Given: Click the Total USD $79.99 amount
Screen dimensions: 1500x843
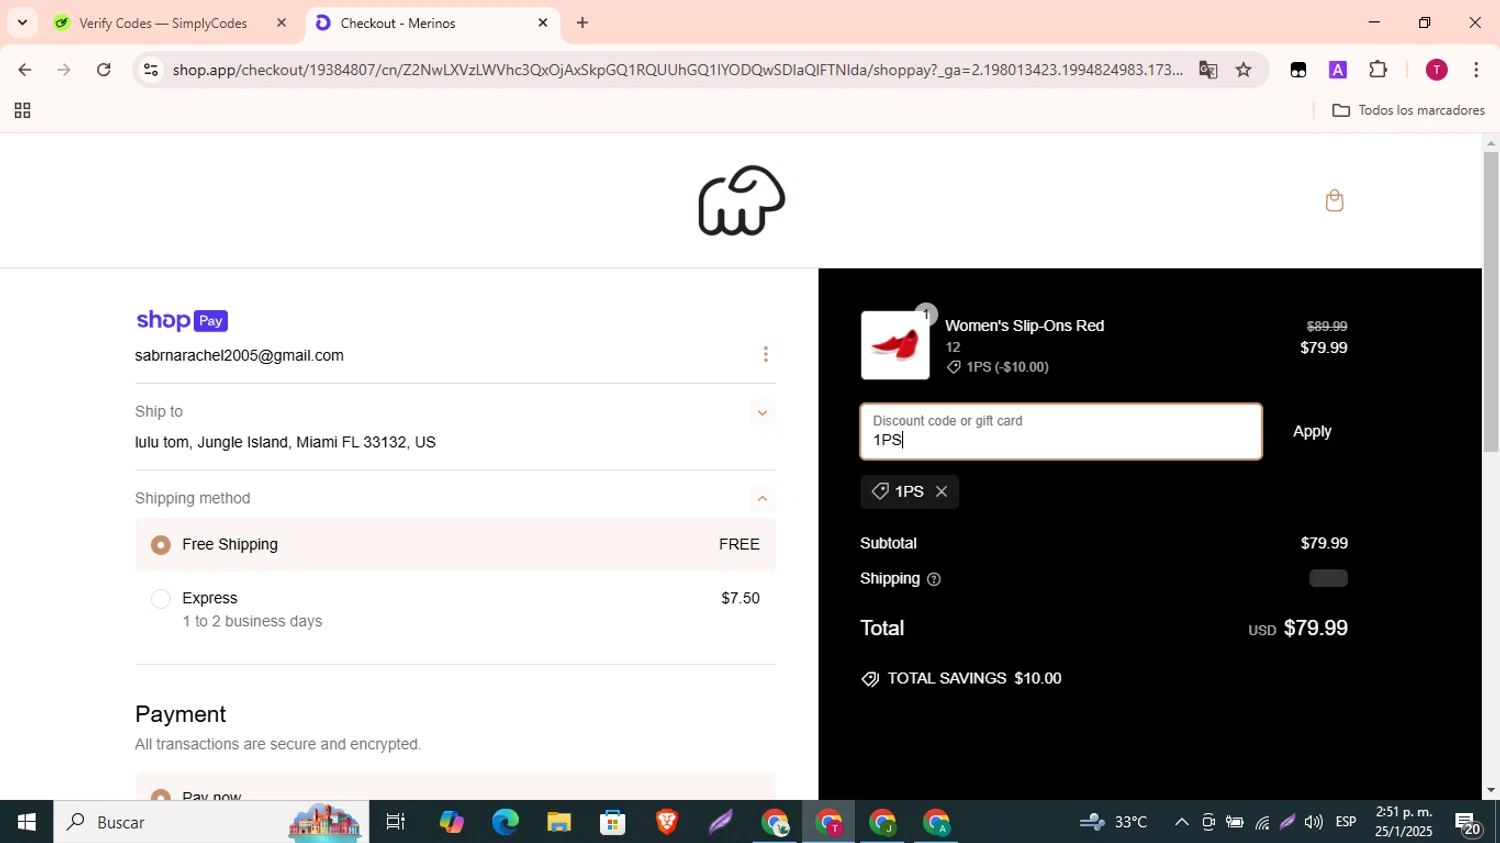Looking at the screenshot, I should point(1298,628).
